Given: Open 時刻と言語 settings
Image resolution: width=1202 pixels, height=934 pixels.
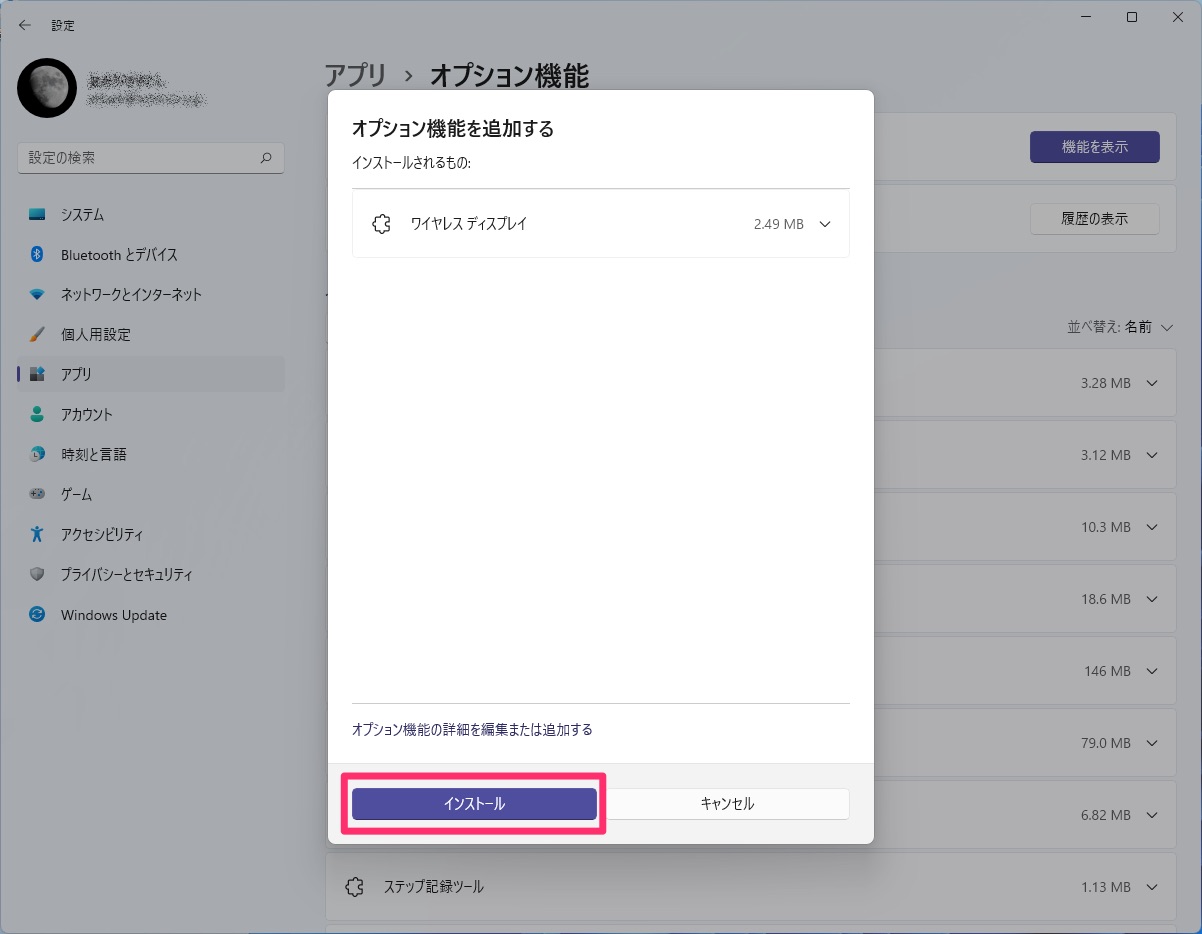Looking at the screenshot, I should [x=151, y=454].
